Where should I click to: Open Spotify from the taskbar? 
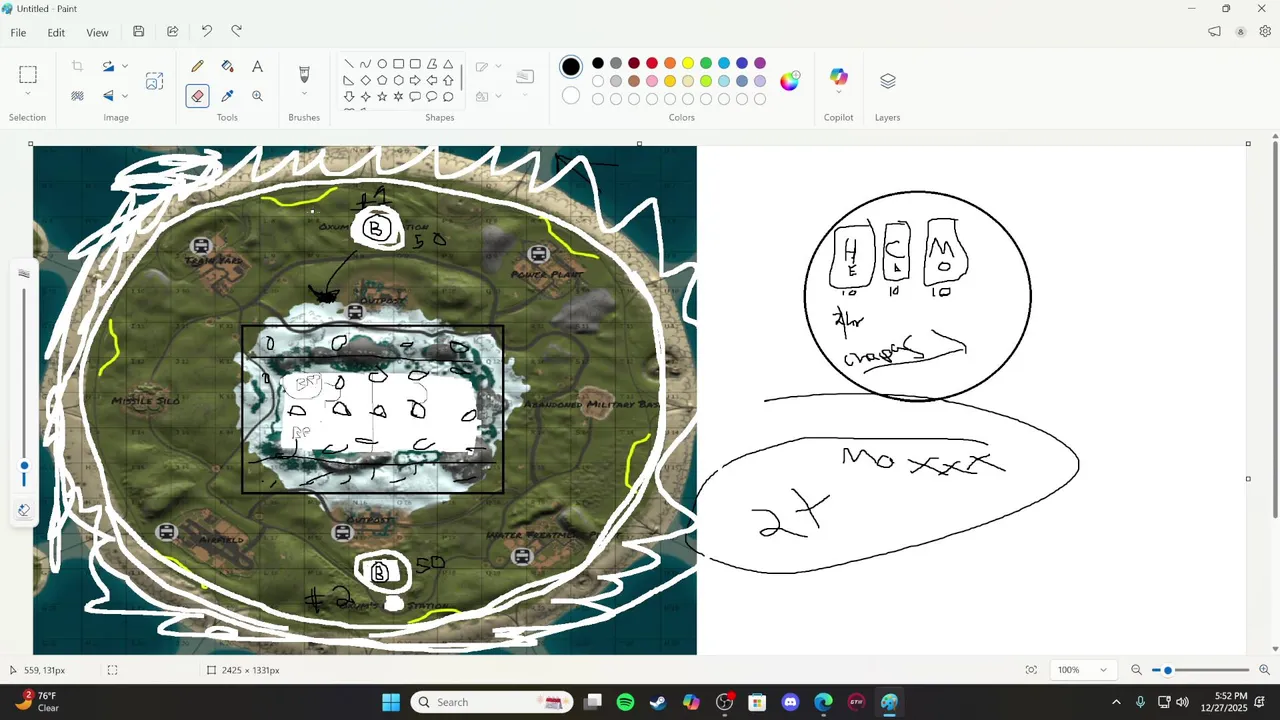click(625, 702)
